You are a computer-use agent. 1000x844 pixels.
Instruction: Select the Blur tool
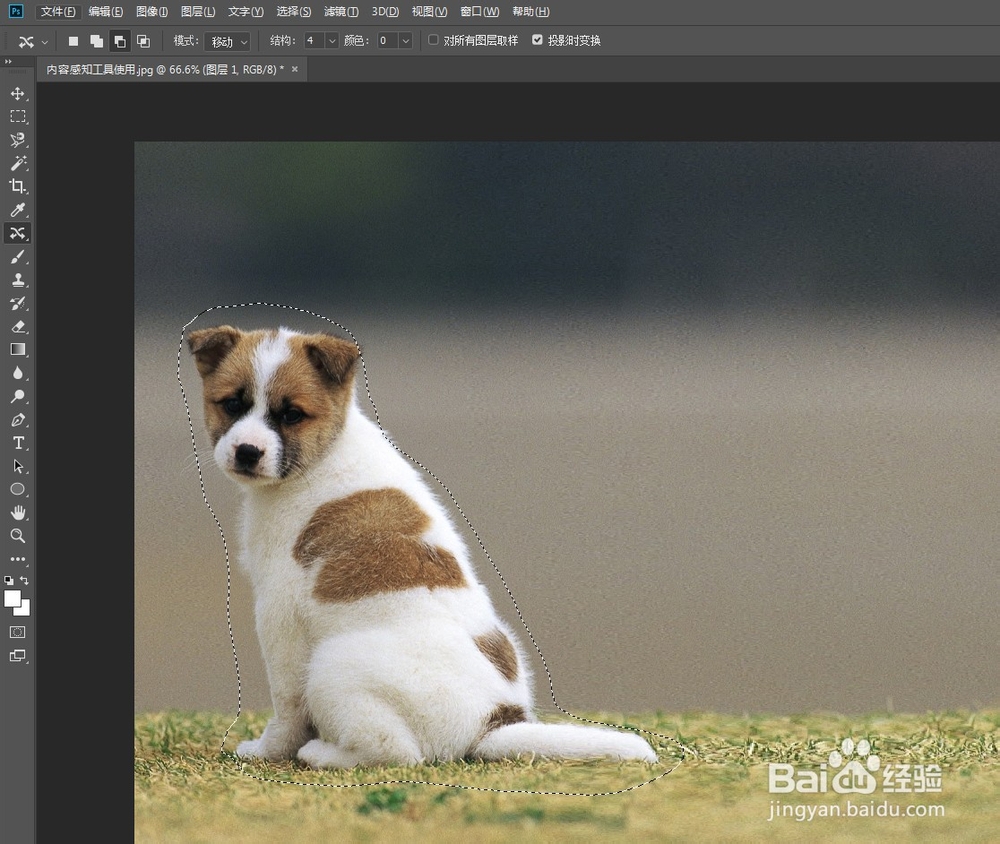[x=18, y=373]
